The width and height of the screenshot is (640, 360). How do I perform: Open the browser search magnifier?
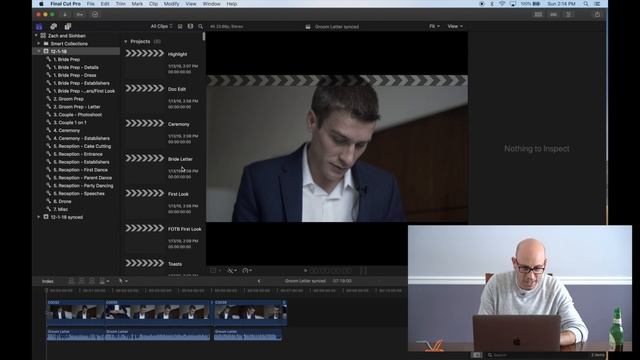click(x=200, y=27)
